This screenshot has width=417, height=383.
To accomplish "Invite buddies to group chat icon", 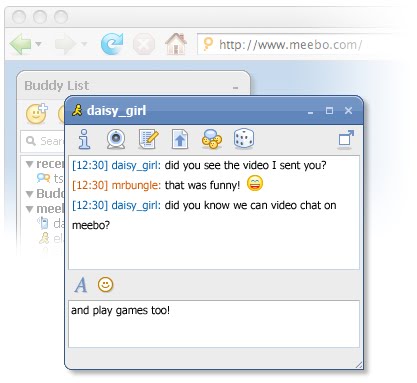I will point(212,139).
